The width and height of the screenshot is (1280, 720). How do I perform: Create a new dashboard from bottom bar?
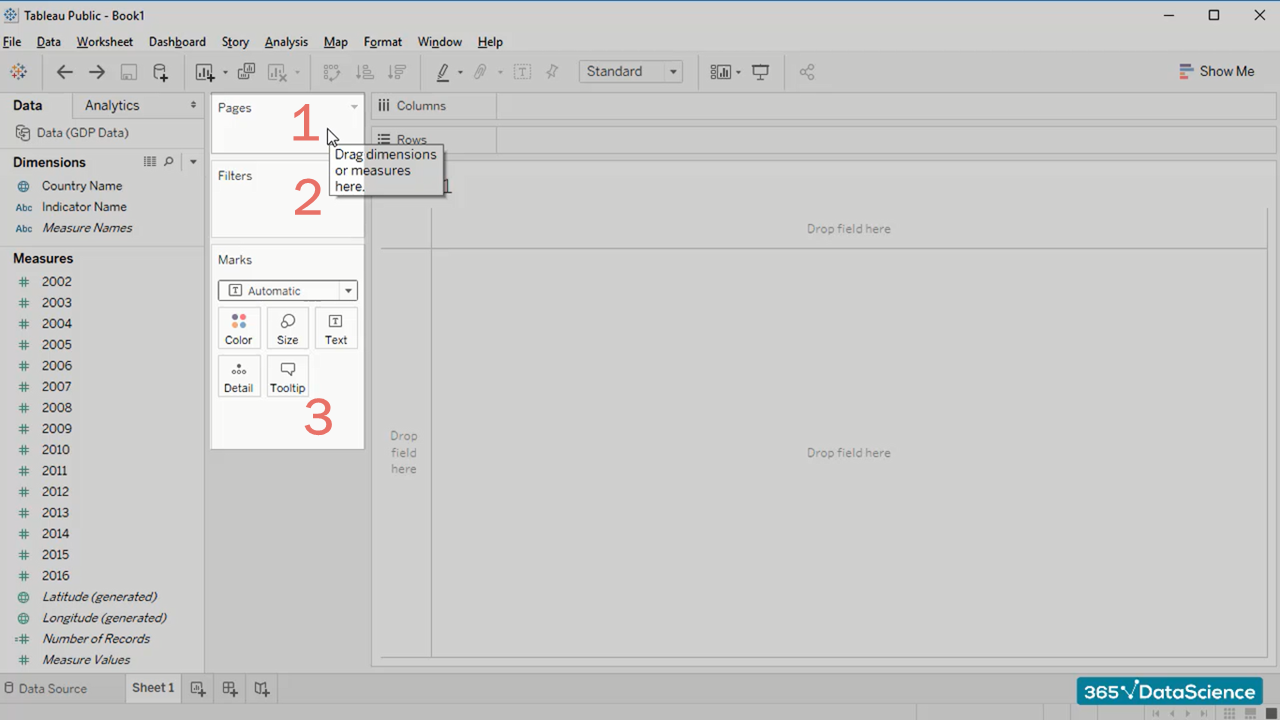pyautogui.click(x=230, y=688)
